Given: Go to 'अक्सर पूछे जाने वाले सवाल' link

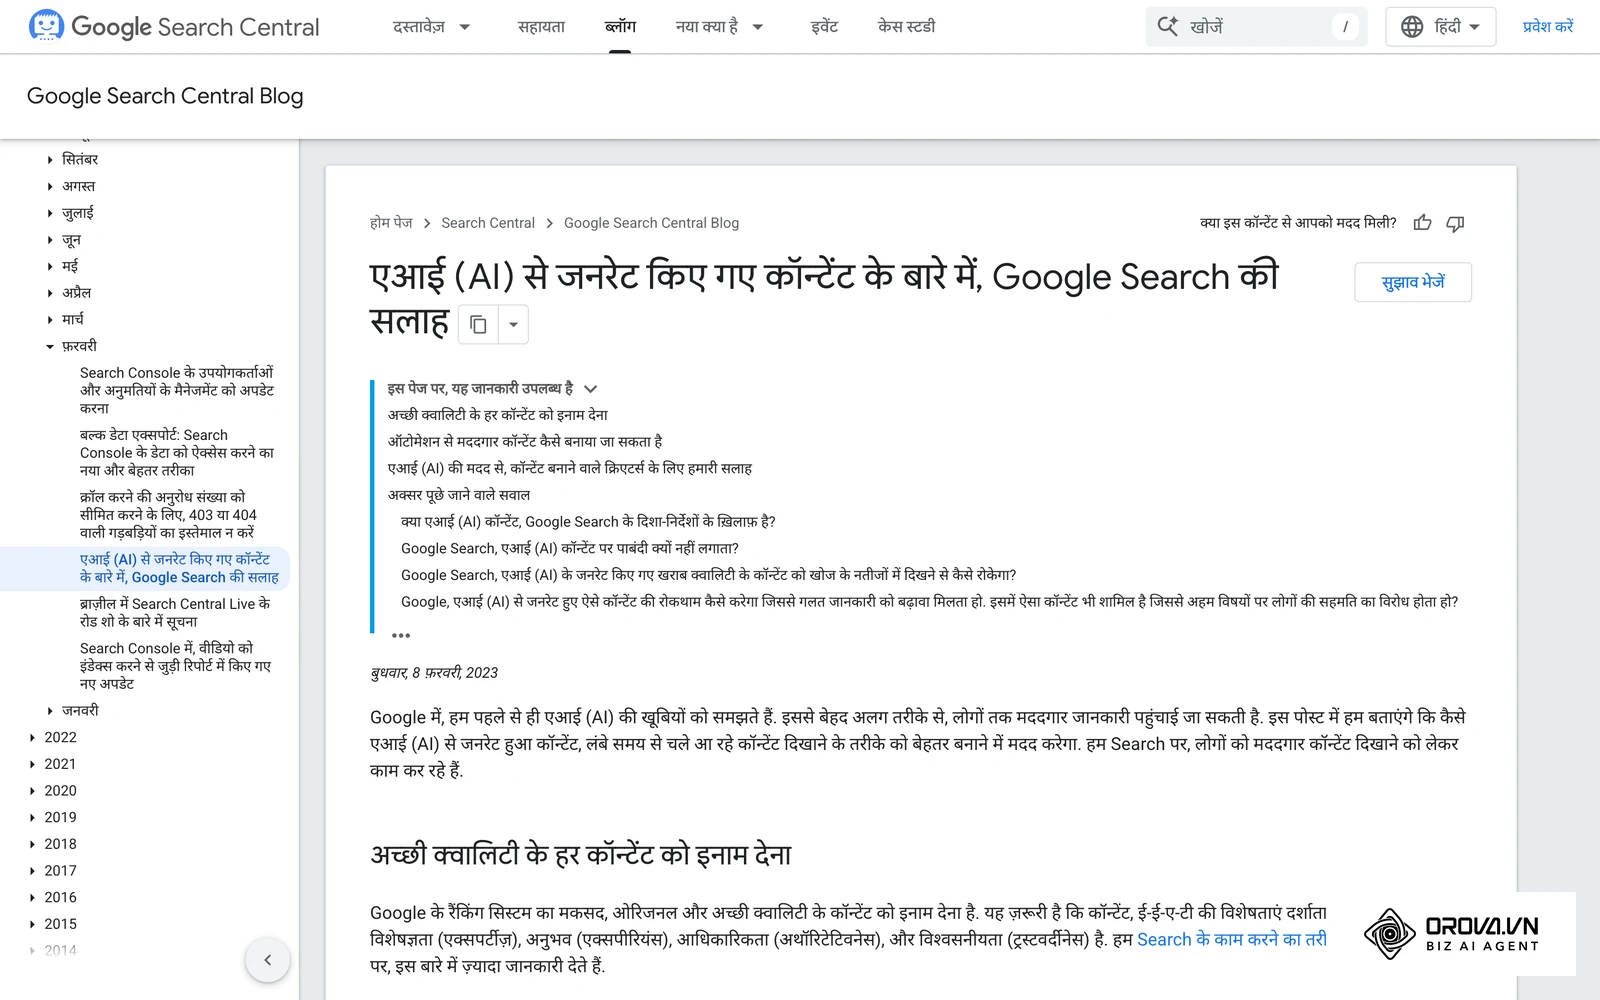Looking at the screenshot, I should pyautogui.click(x=459, y=495).
